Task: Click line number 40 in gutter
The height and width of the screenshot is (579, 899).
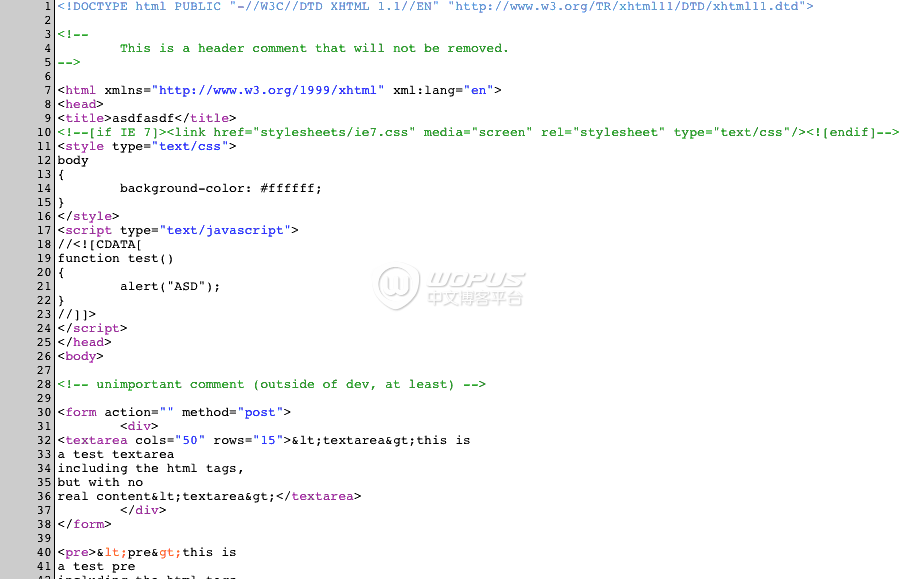Action: coord(44,552)
